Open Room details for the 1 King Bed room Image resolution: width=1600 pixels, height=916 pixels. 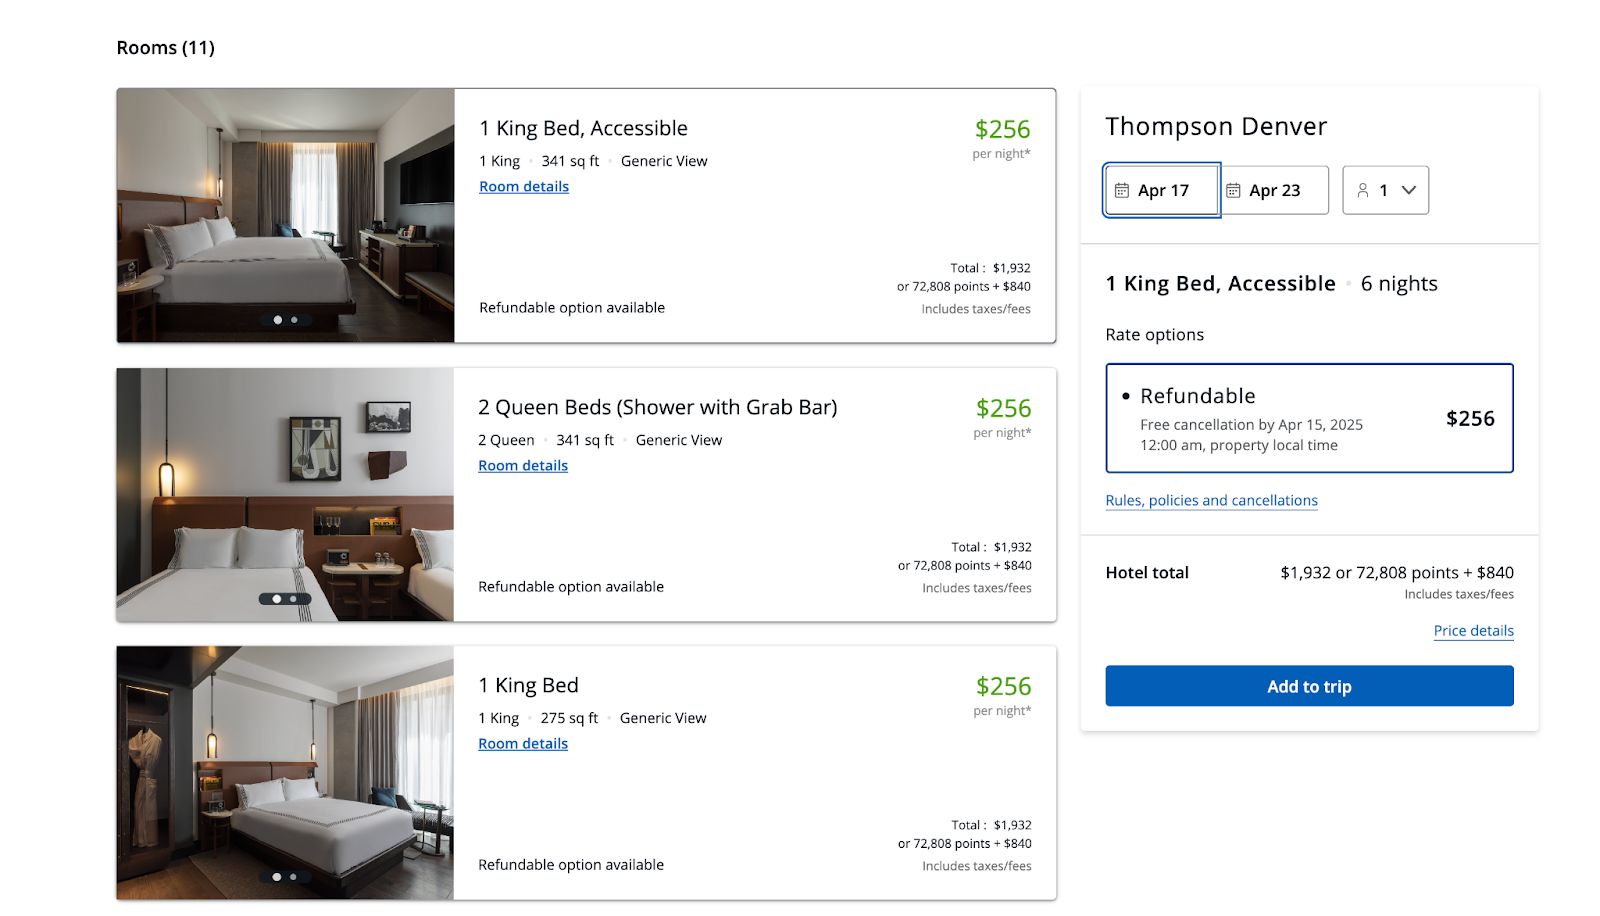pos(522,743)
